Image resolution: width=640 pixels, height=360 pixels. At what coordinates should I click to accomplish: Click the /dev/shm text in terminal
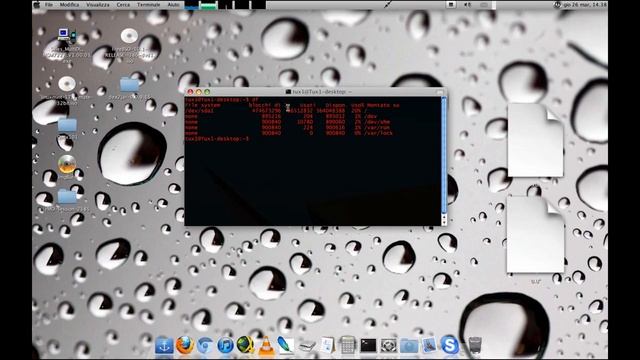[378, 122]
